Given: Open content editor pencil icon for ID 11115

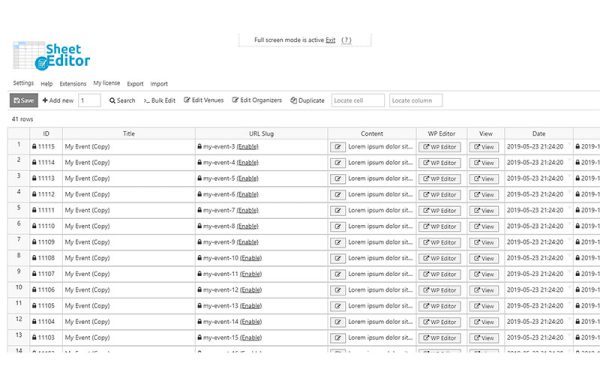Looking at the screenshot, I should coord(338,147).
